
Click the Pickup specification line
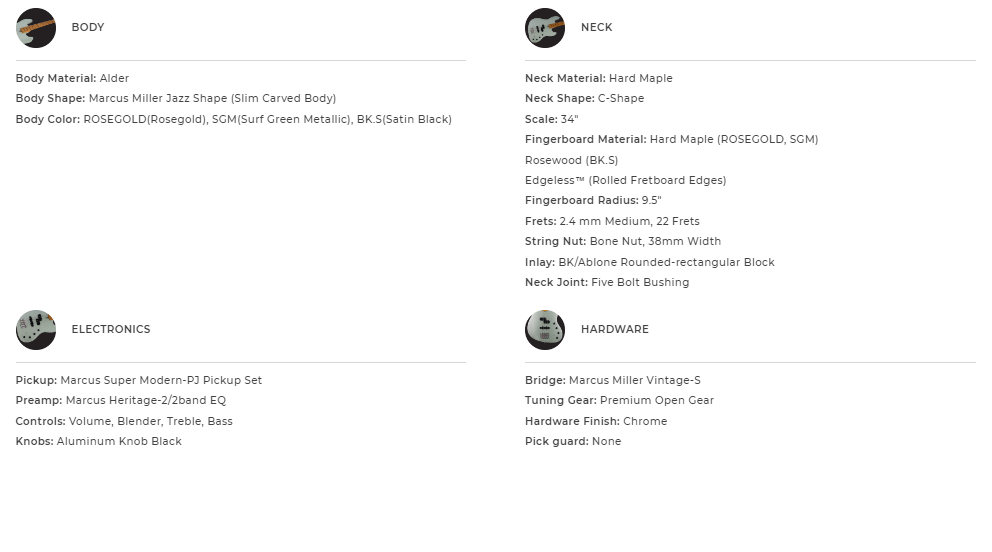click(139, 381)
